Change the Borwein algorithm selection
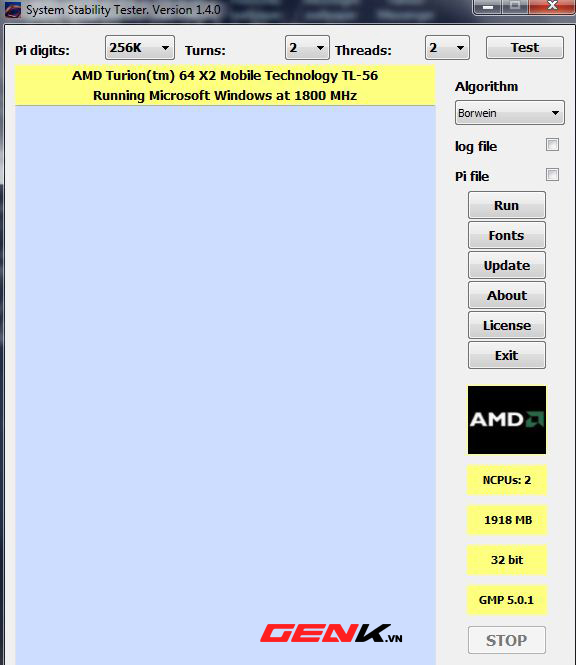Image resolution: width=576 pixels, height=665 pixels. point(509,113)
